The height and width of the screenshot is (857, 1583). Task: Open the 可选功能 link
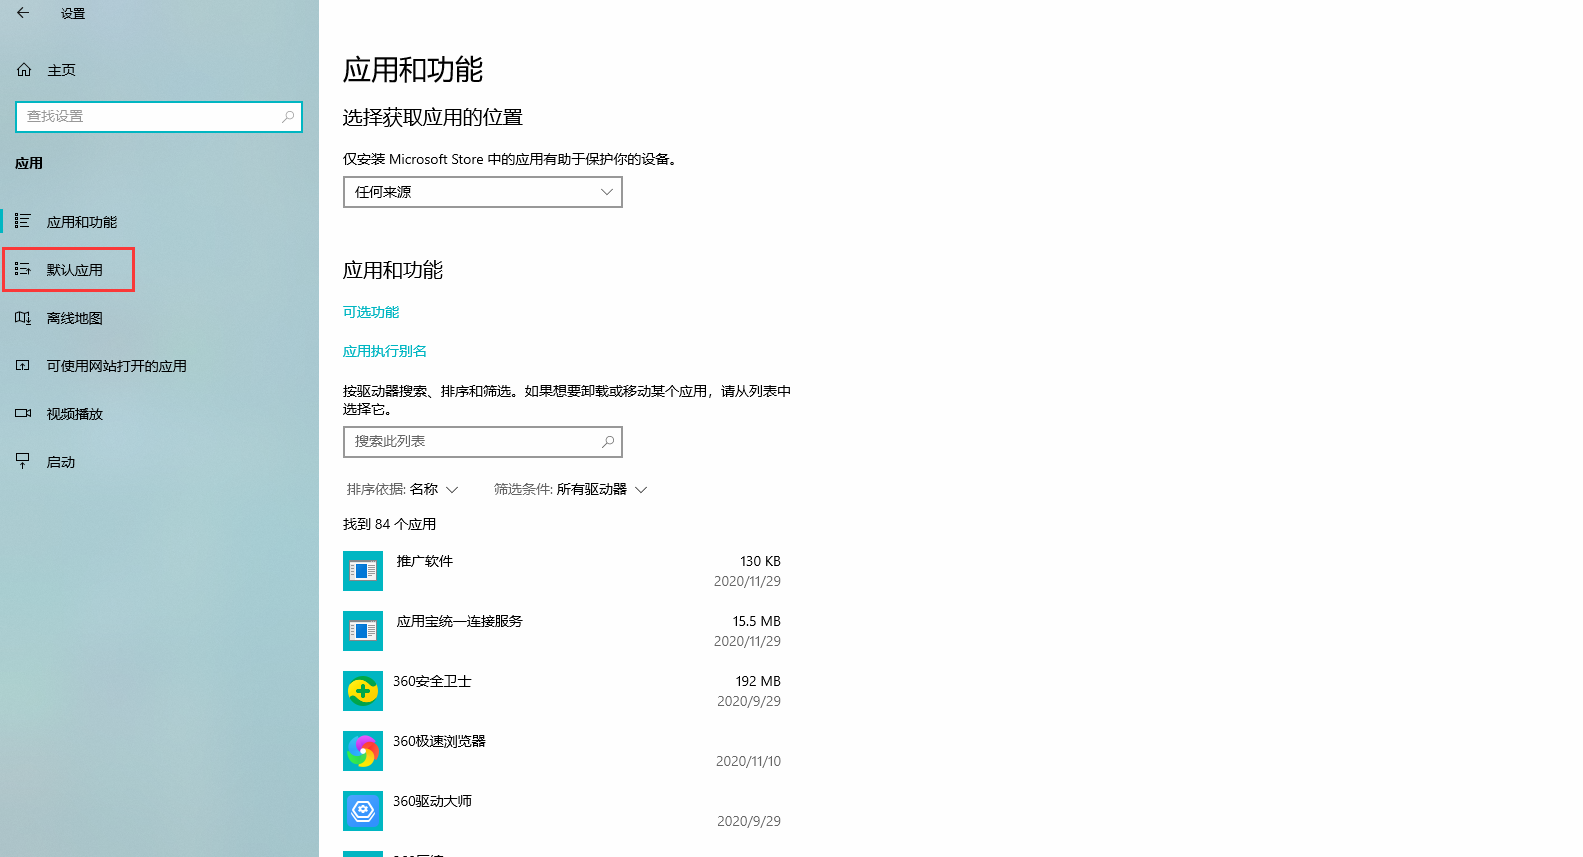[x=371, y=312]
